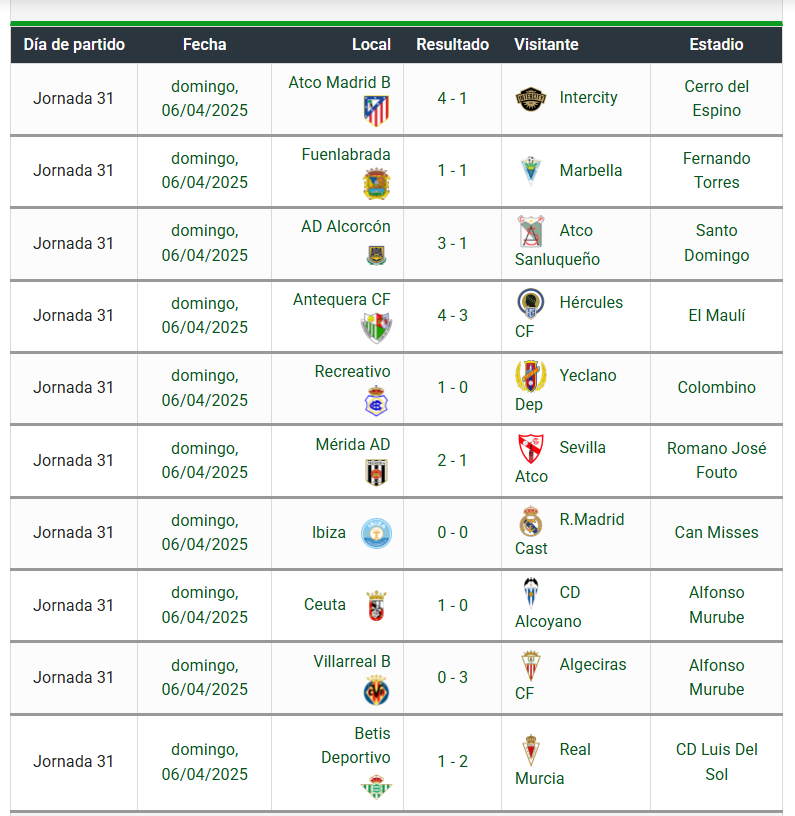Click the Resultado column header

pyautogui.click(x=452, y=44)
